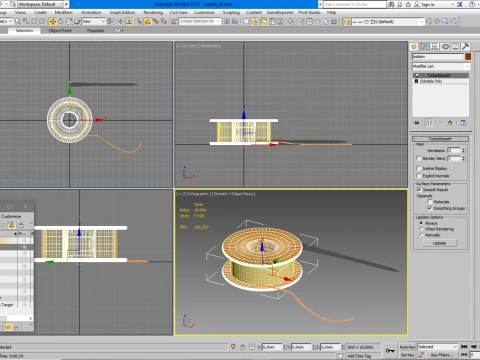Select Always update option
The height and width of the screenshot is (360, 480).
(421, 223)
